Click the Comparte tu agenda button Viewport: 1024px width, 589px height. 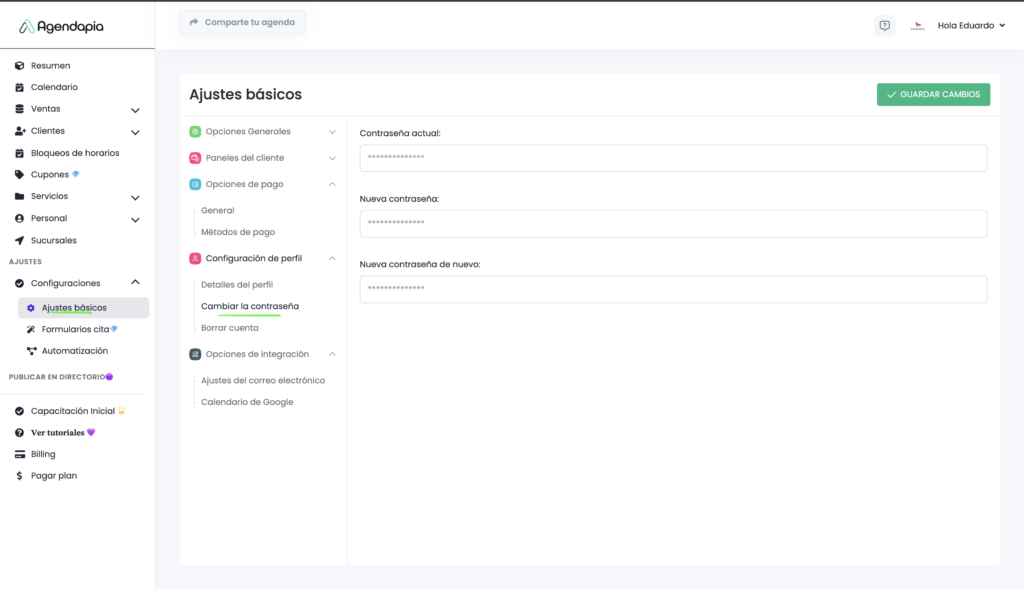(x=242, y=22)
